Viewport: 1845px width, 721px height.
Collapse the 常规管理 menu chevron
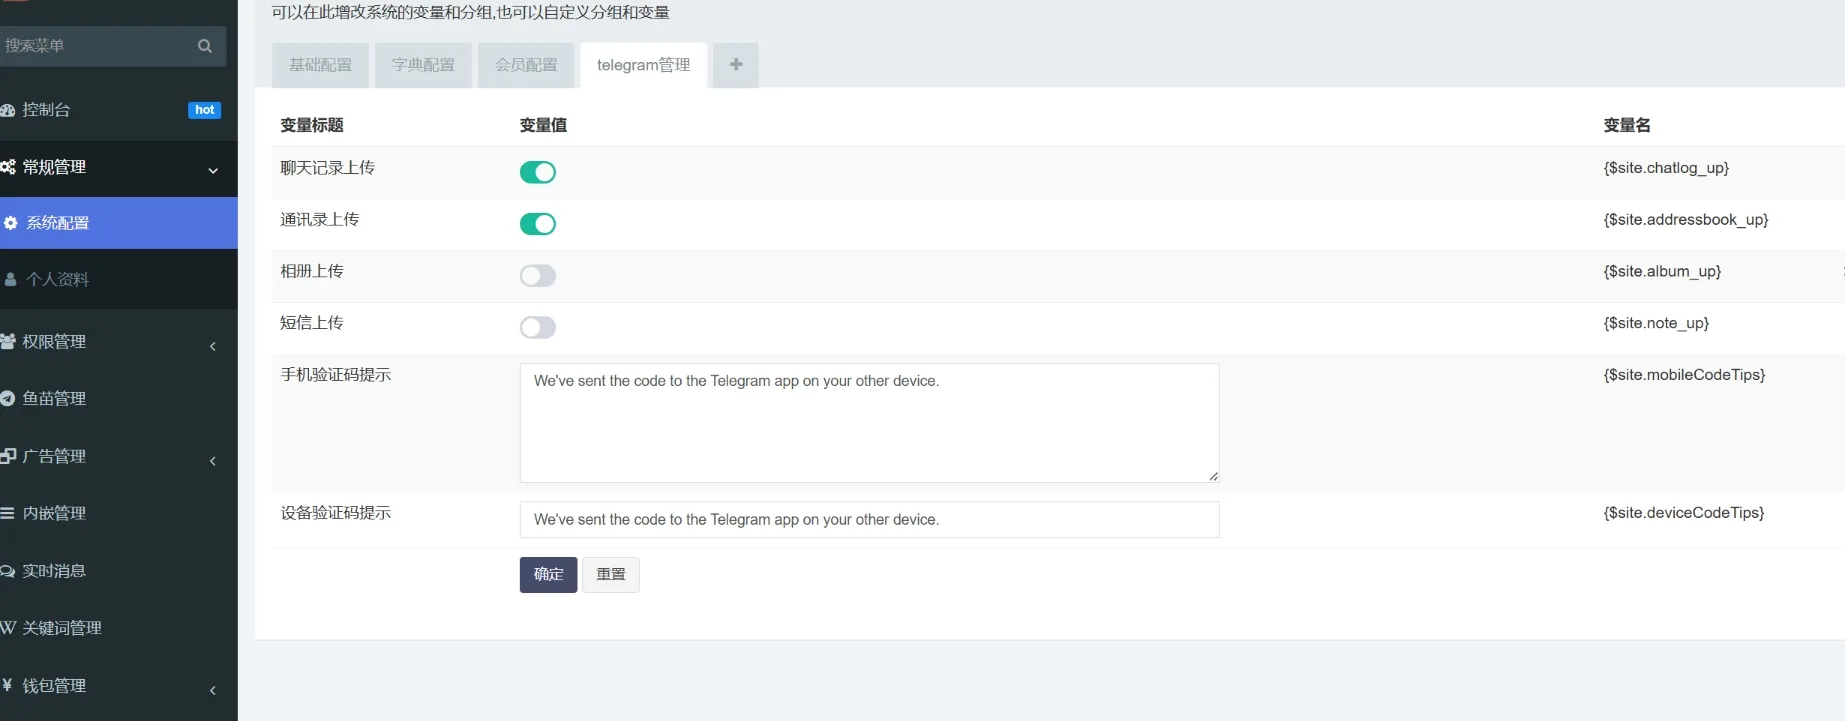213,170
